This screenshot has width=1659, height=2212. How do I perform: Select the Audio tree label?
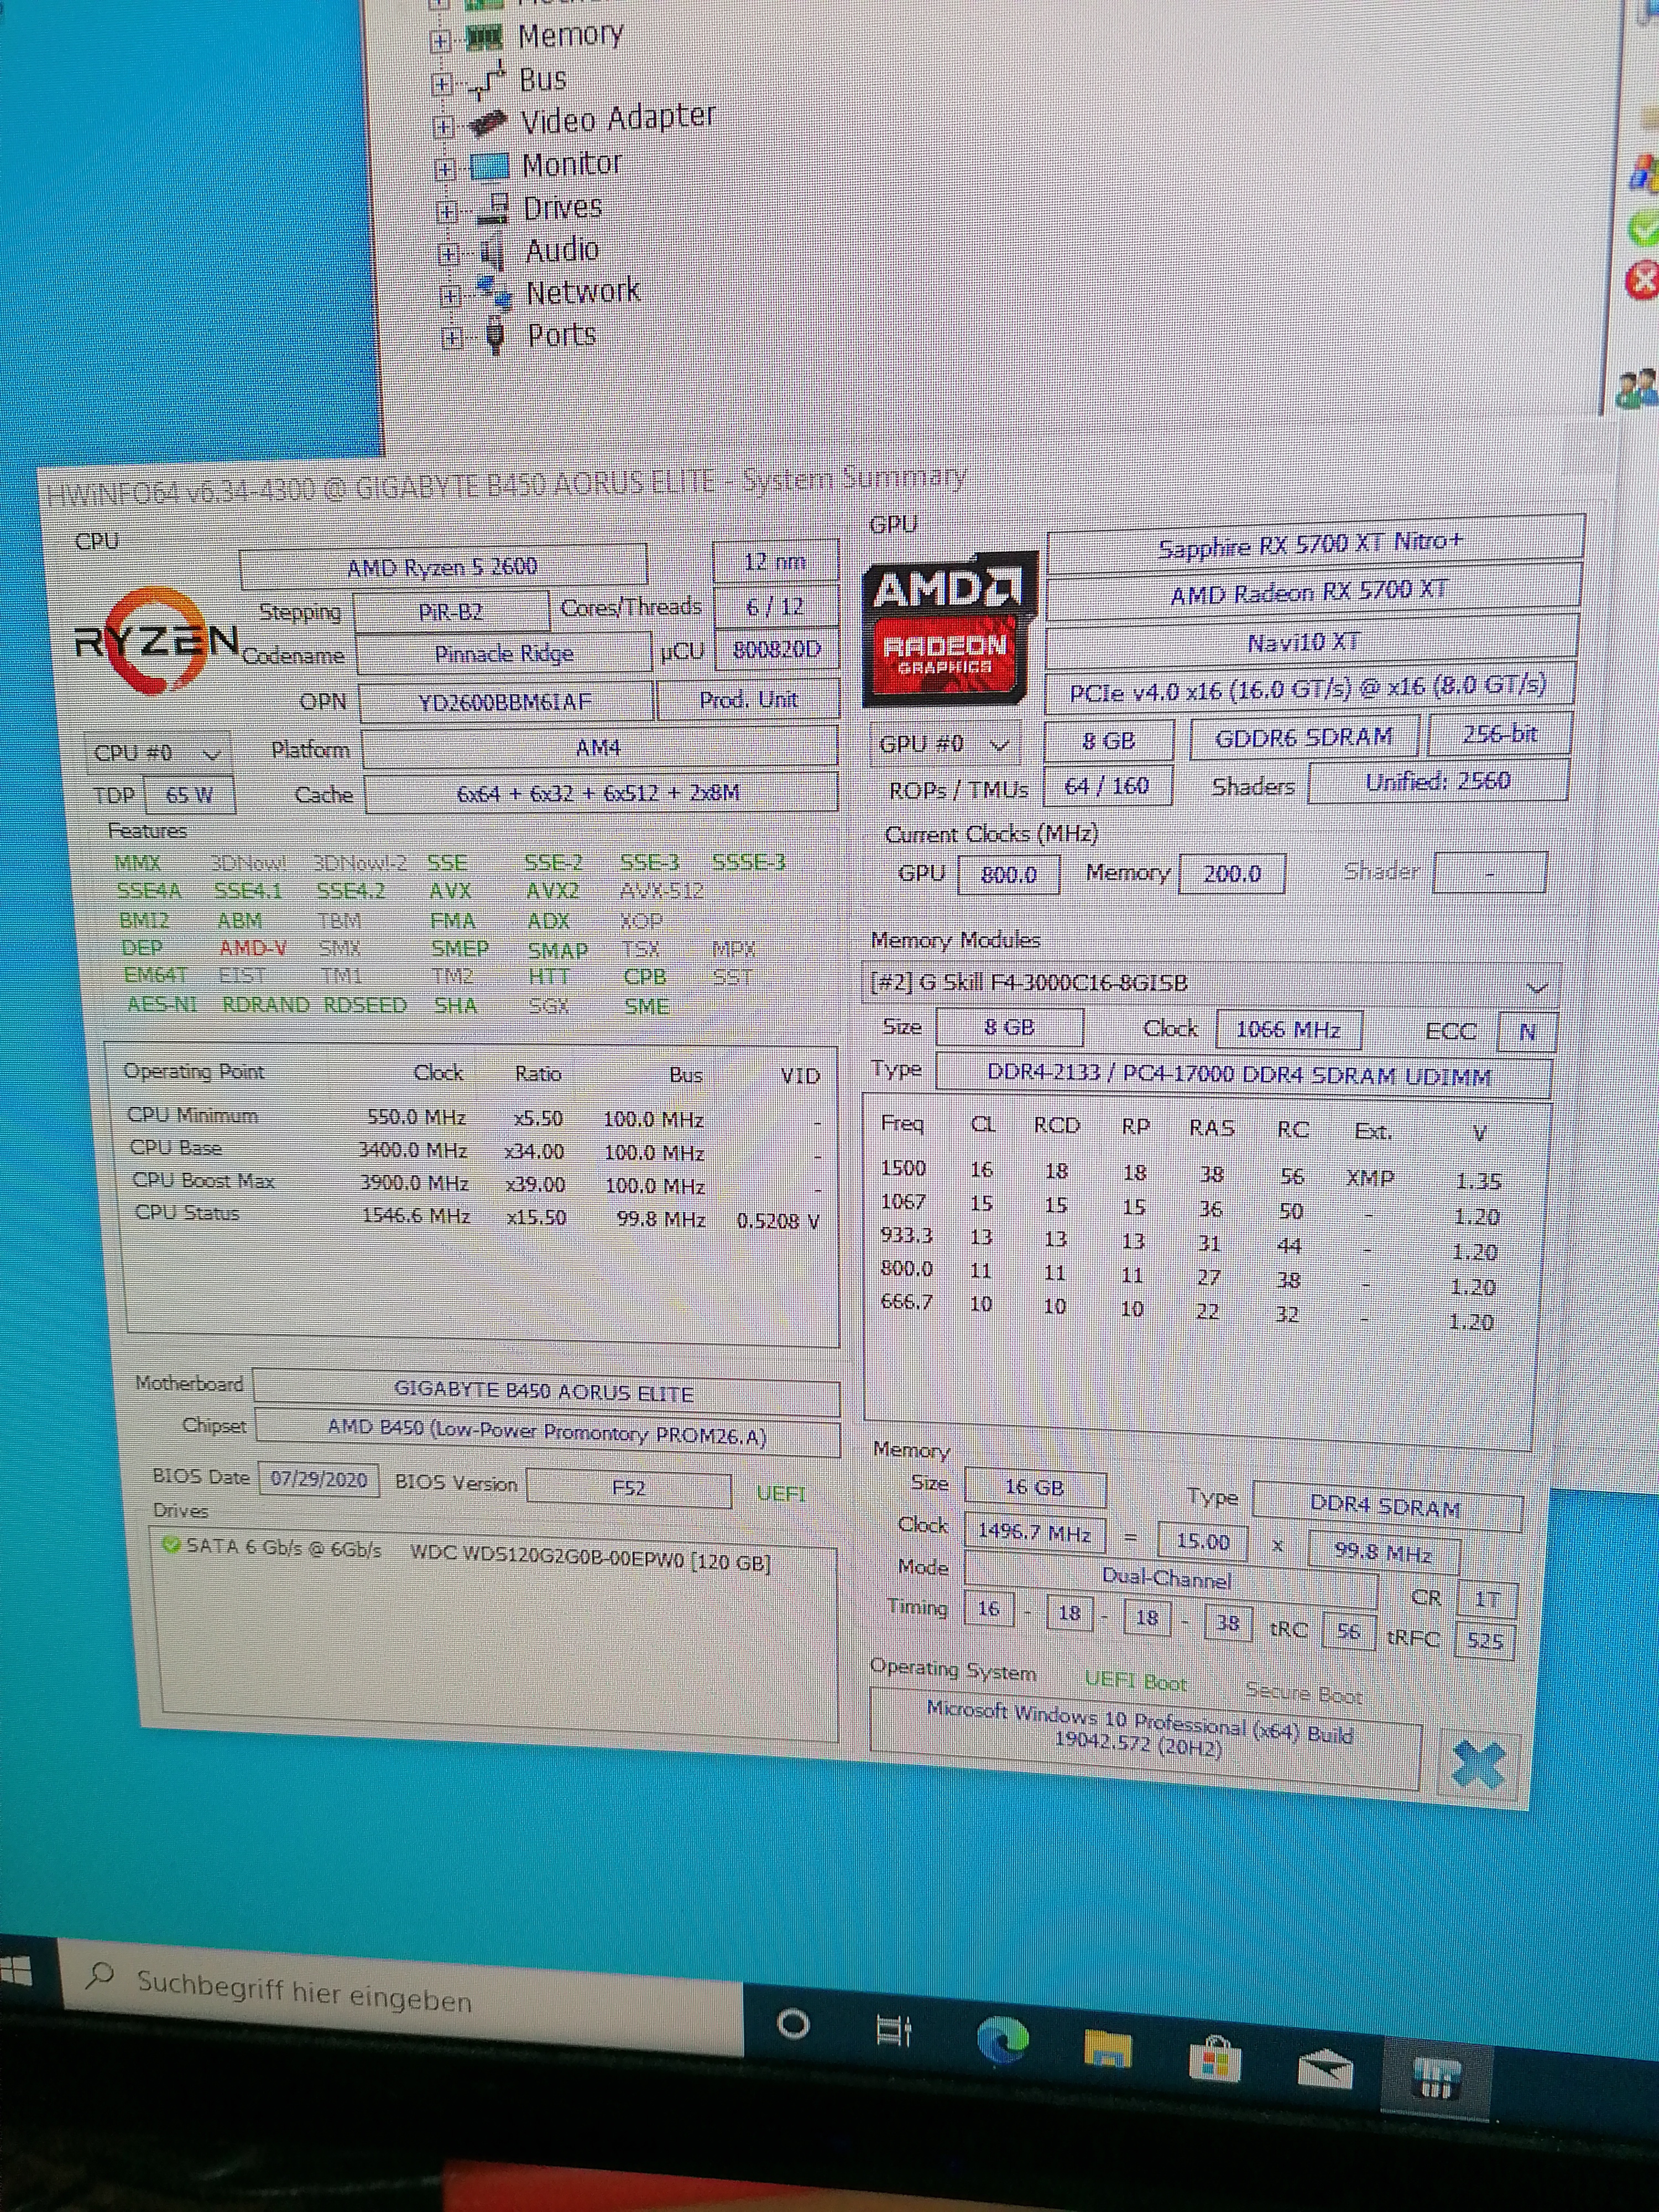(x=563, y=250)
